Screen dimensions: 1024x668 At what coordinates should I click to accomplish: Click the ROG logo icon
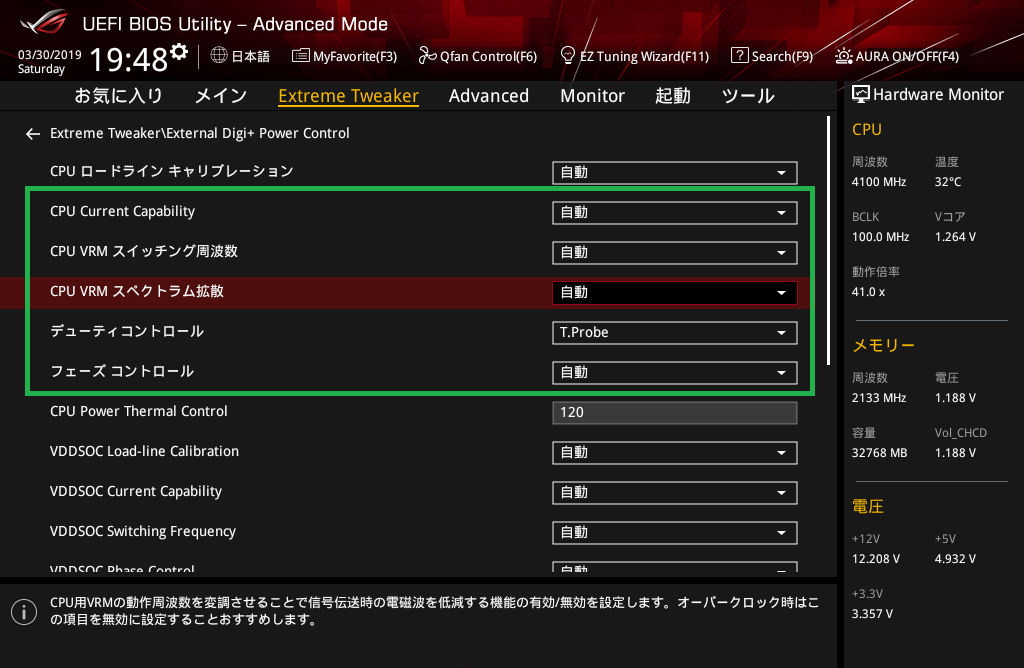point(44,22)
